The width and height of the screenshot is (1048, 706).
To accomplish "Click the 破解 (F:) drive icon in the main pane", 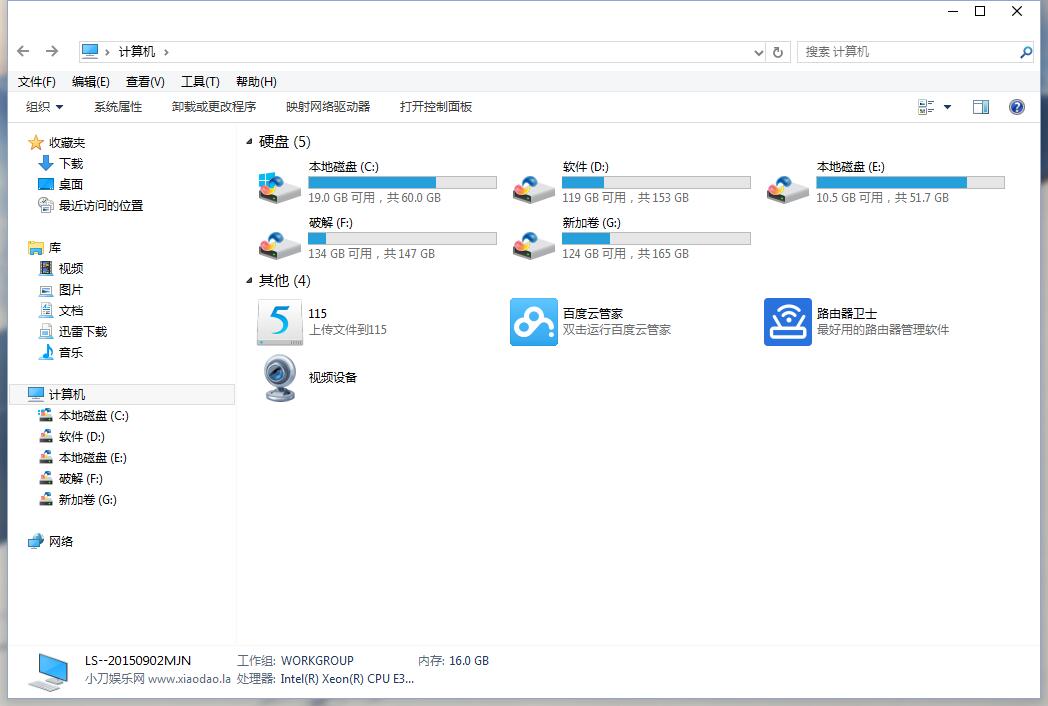I will [279, 244].
